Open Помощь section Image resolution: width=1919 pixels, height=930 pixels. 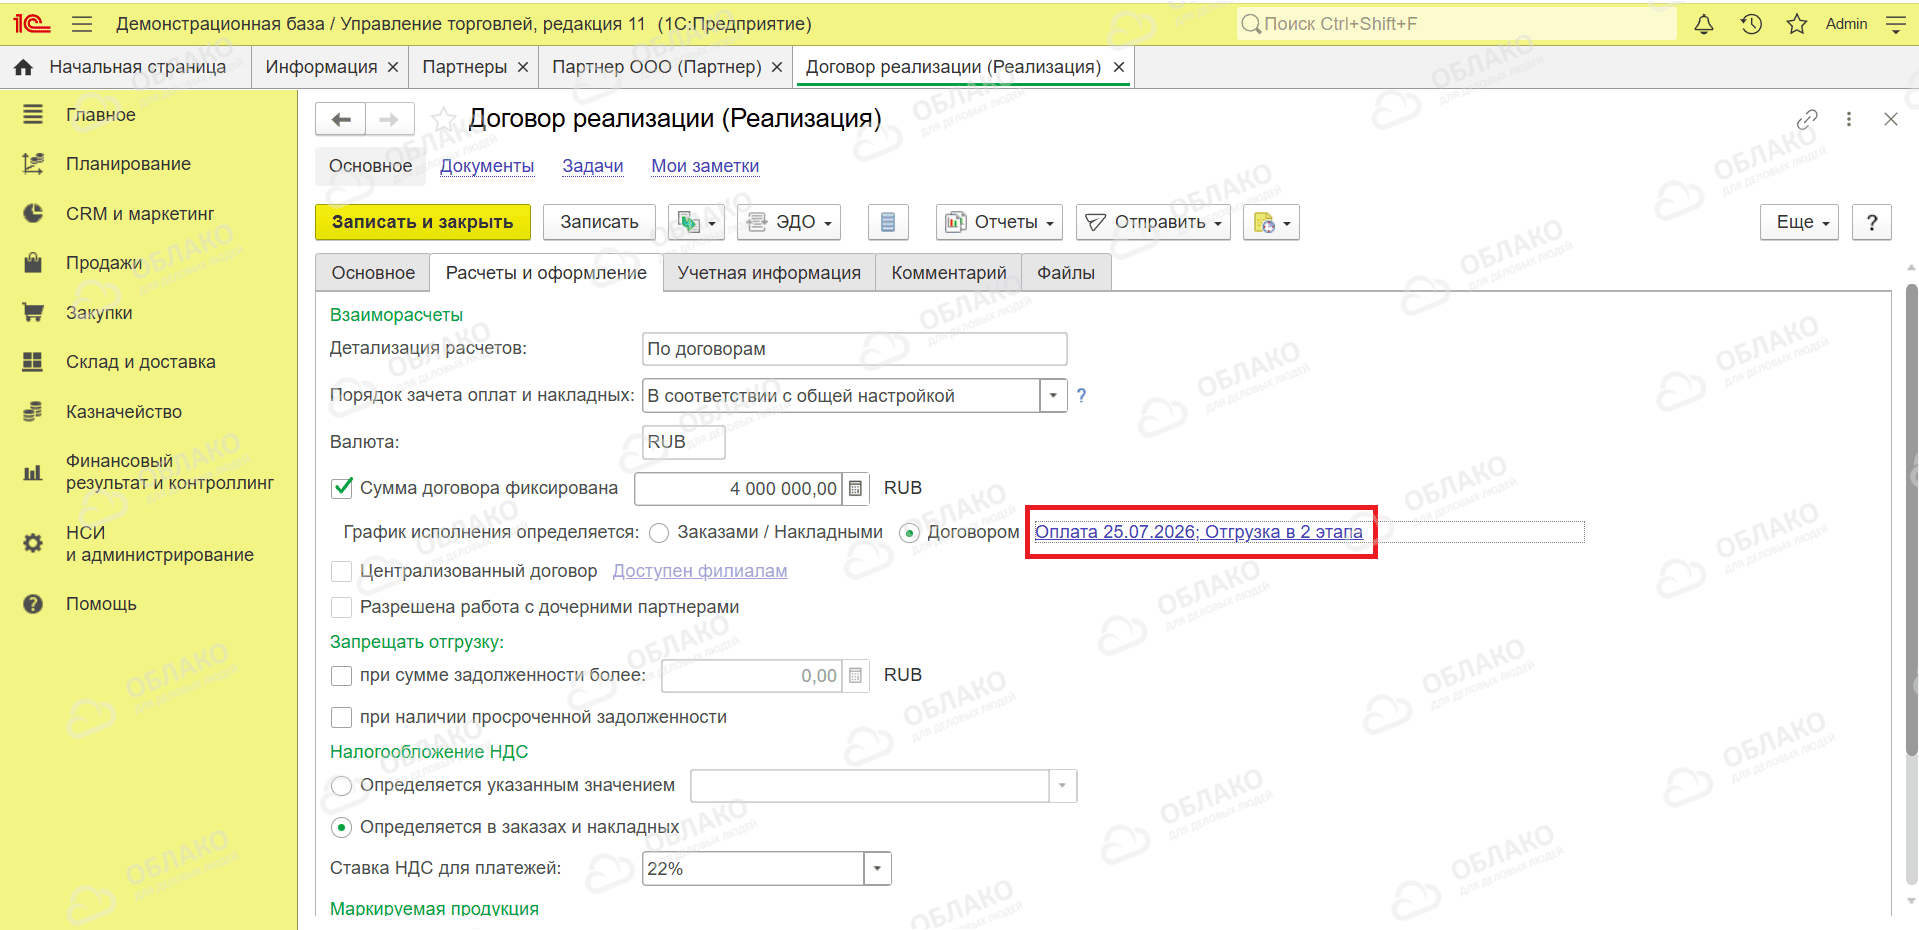(101, 604)
